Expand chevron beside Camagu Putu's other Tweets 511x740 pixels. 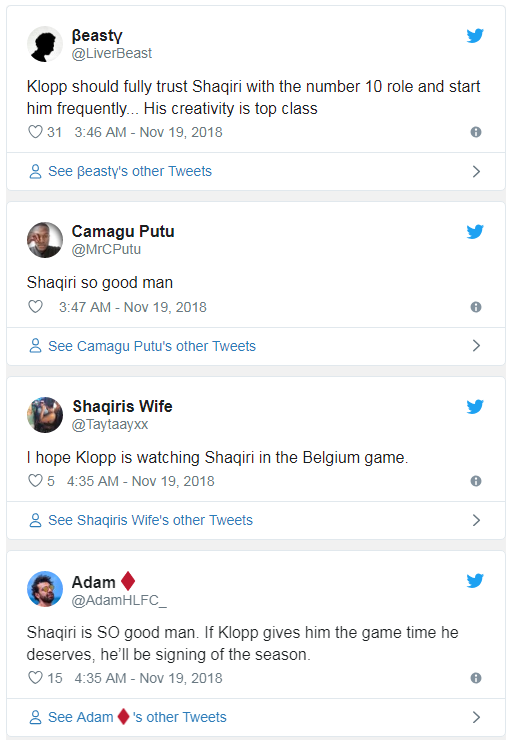tap(476, 346)
